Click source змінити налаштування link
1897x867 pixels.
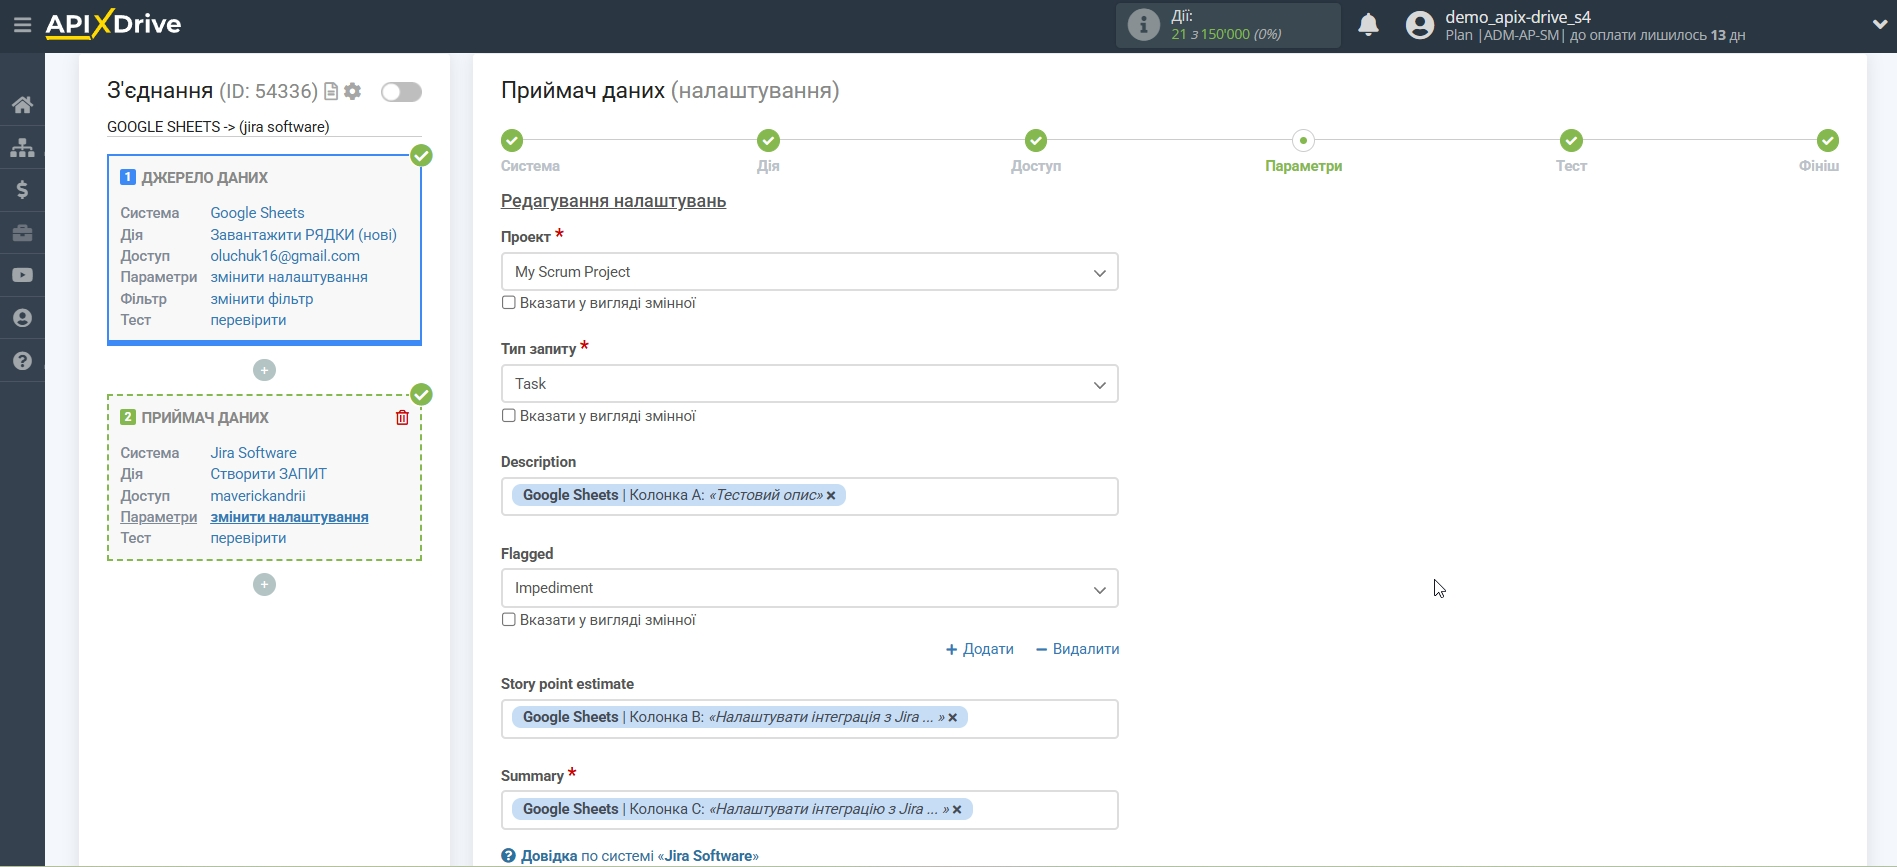(x=289, y=277)
